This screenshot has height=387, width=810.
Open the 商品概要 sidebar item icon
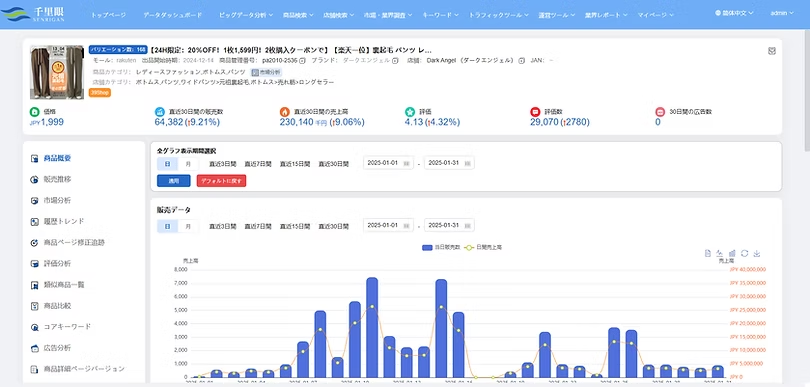tap(35, 159)
